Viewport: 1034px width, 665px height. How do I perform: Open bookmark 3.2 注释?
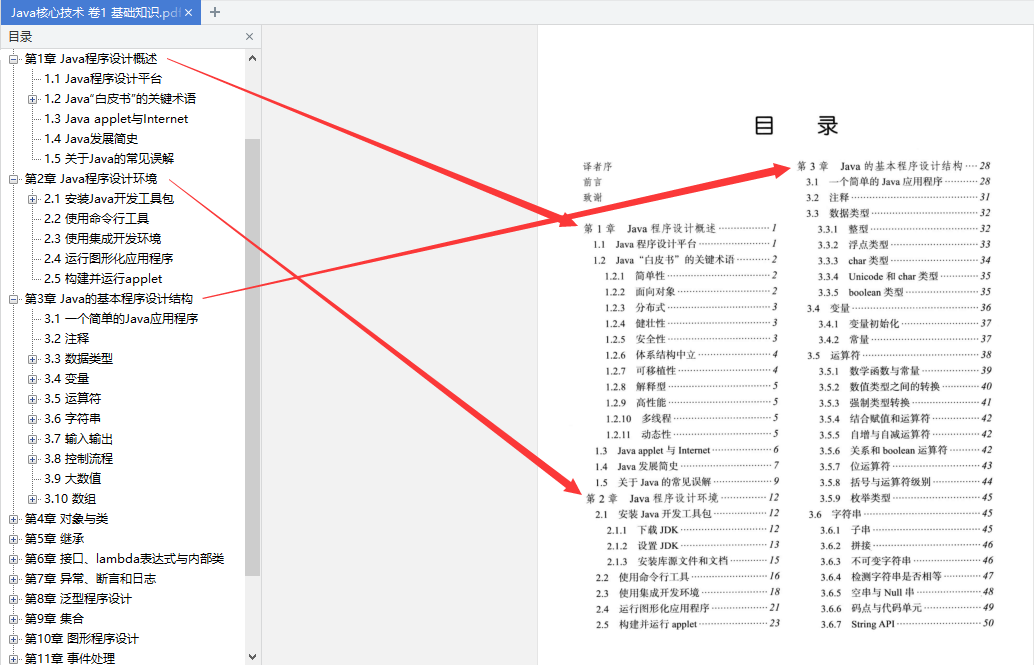pyautogui.click(x=67, y=338)
